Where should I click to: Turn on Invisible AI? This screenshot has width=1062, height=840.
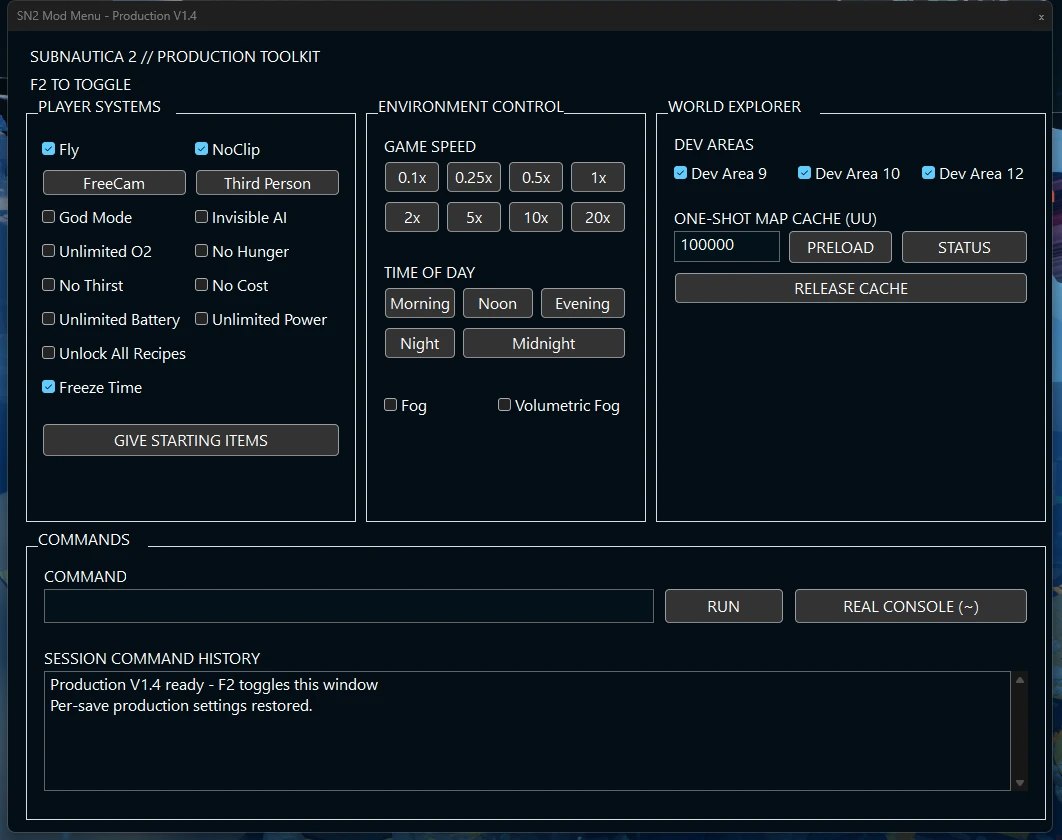(x=201, y=217)
